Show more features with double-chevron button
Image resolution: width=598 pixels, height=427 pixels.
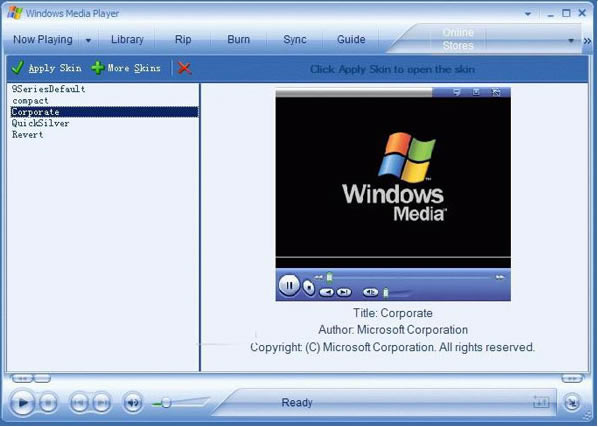(587, 41)
